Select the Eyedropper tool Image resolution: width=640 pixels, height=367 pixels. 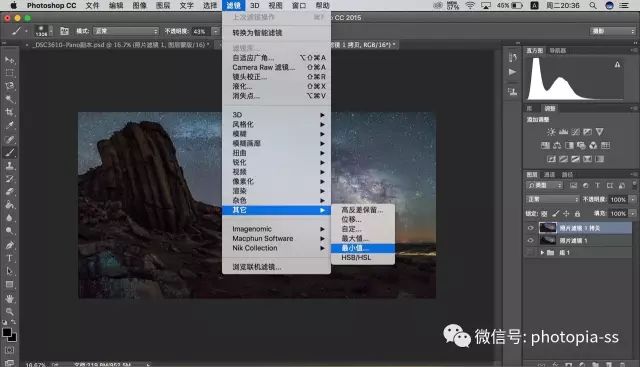(x=9, y=125)
